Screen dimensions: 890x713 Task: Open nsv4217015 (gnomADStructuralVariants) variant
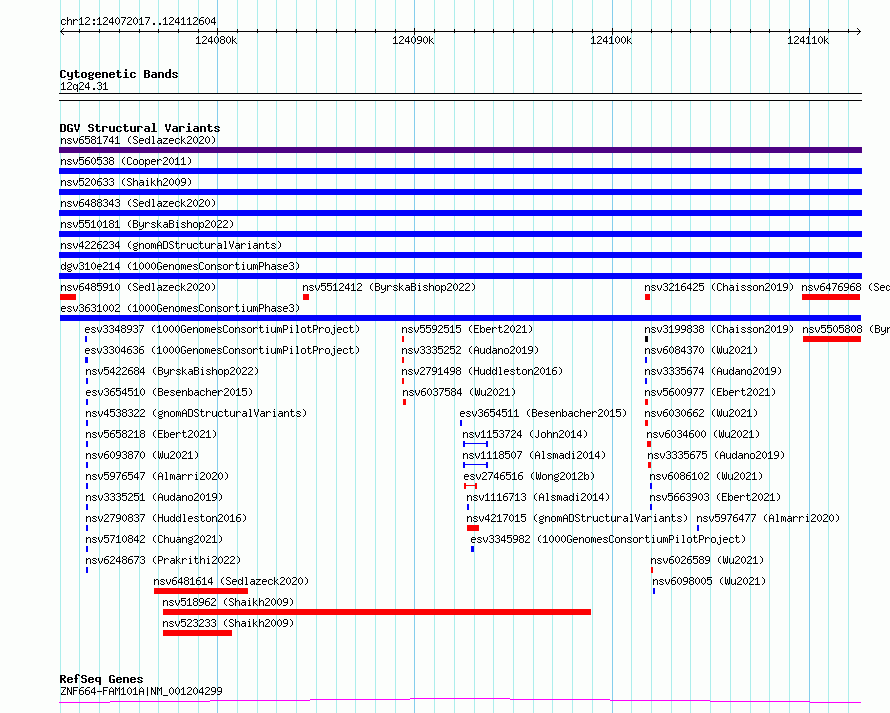(577, 518)
